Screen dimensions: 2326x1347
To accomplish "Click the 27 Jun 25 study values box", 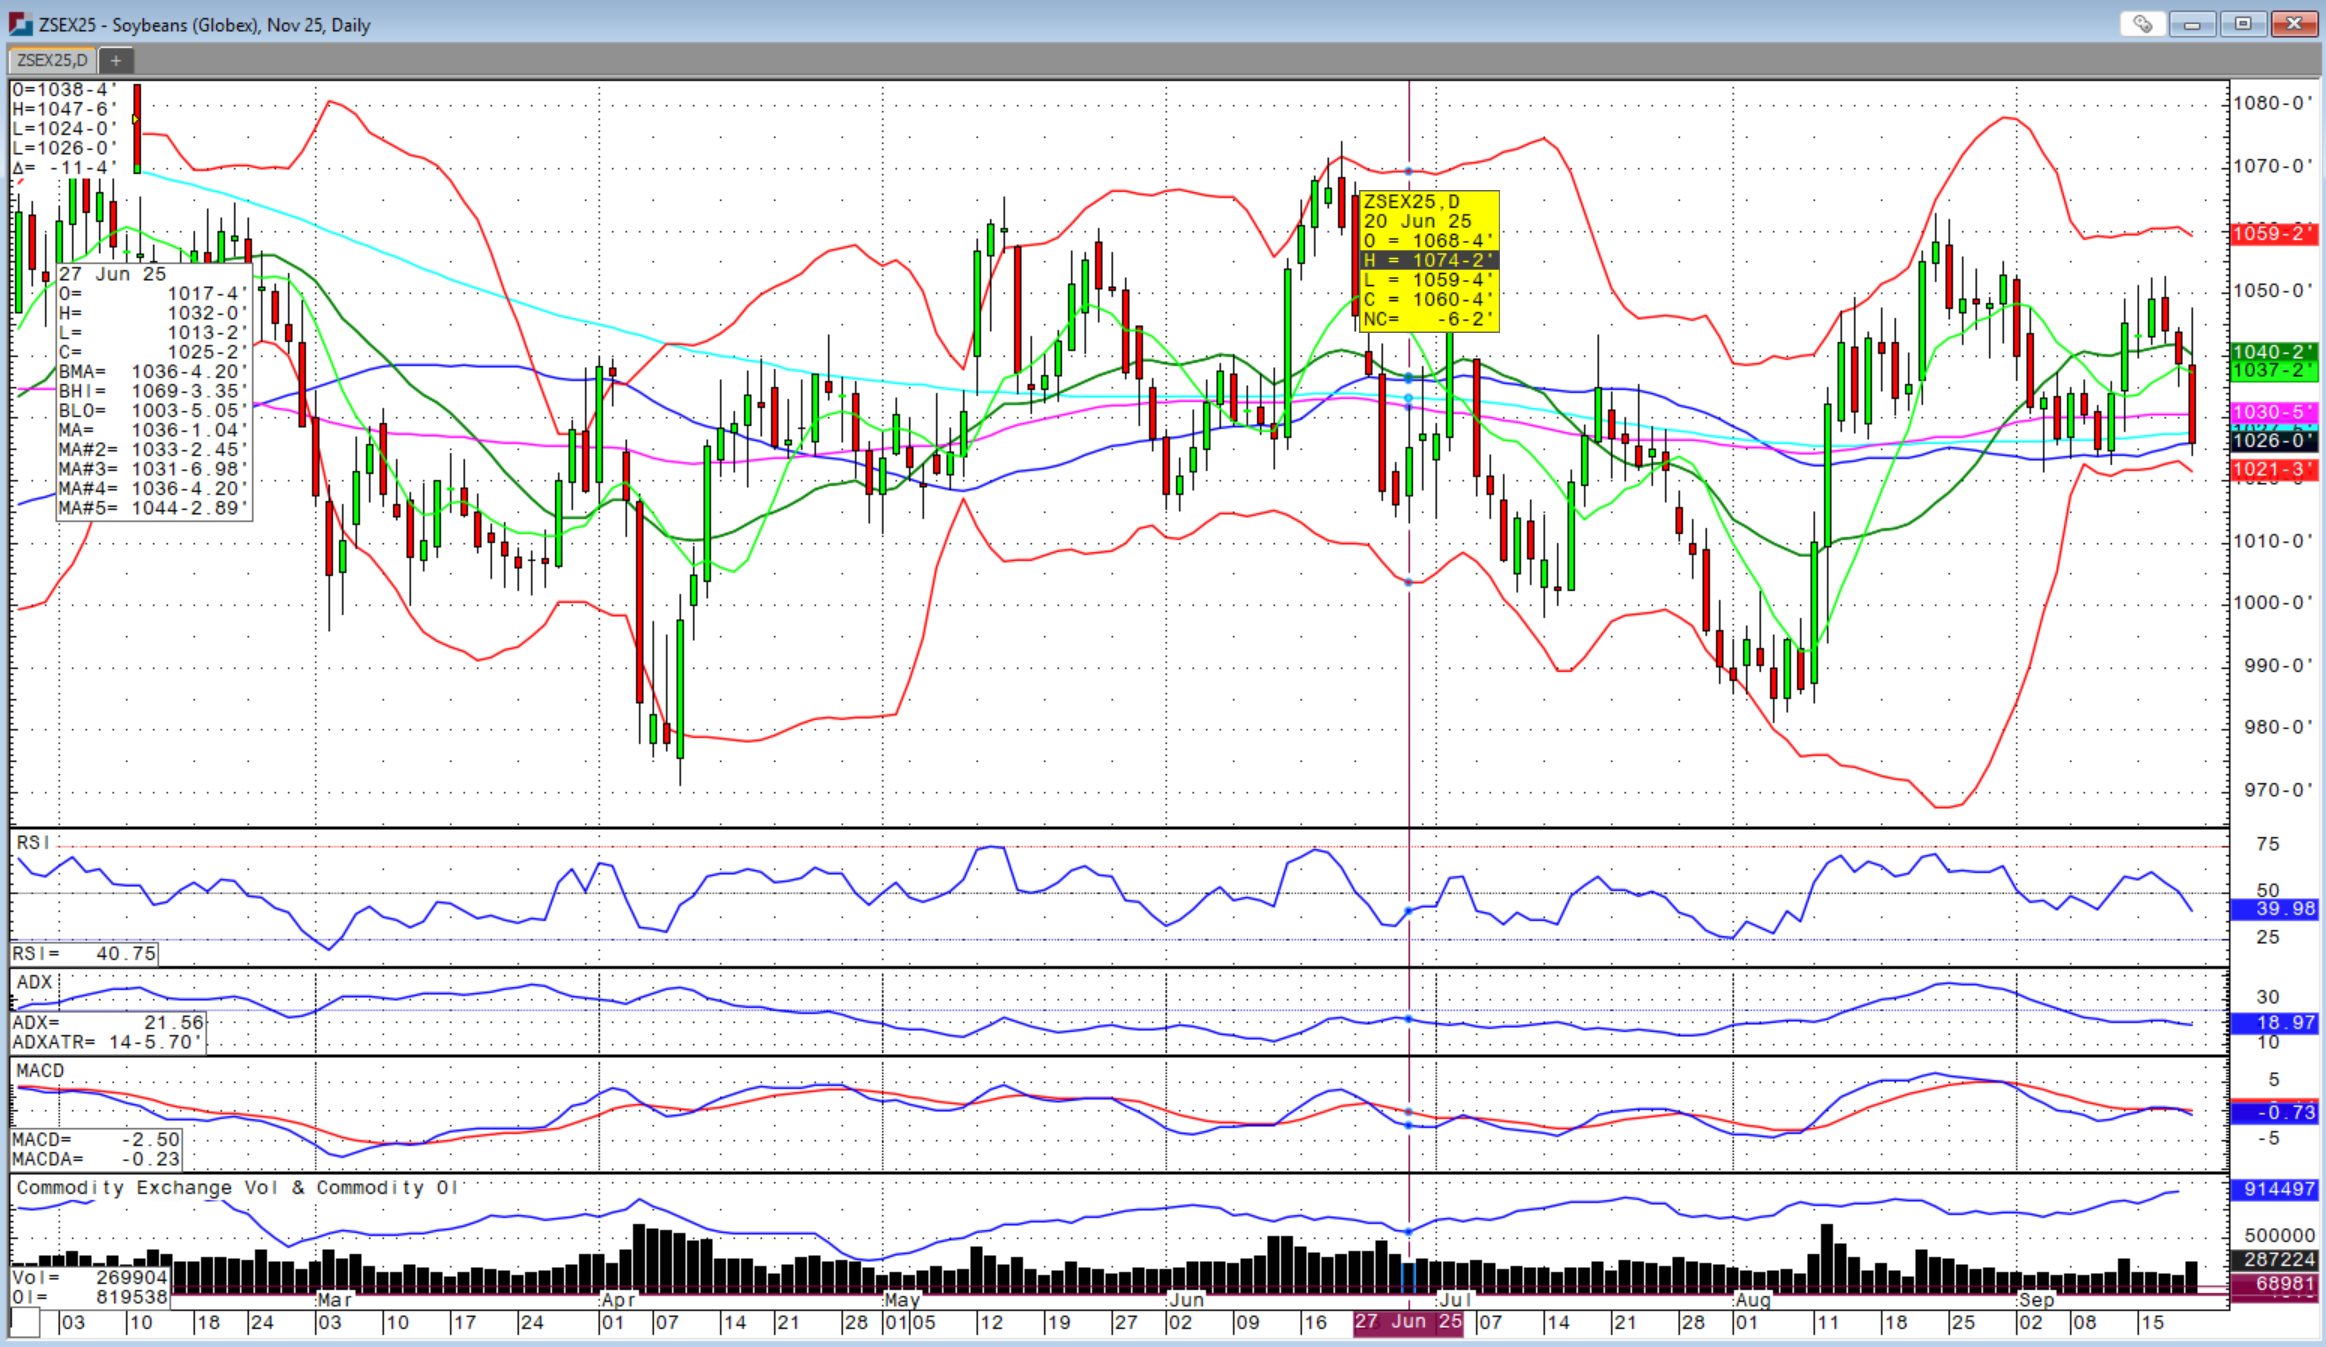I will click(x=154, y=391).
